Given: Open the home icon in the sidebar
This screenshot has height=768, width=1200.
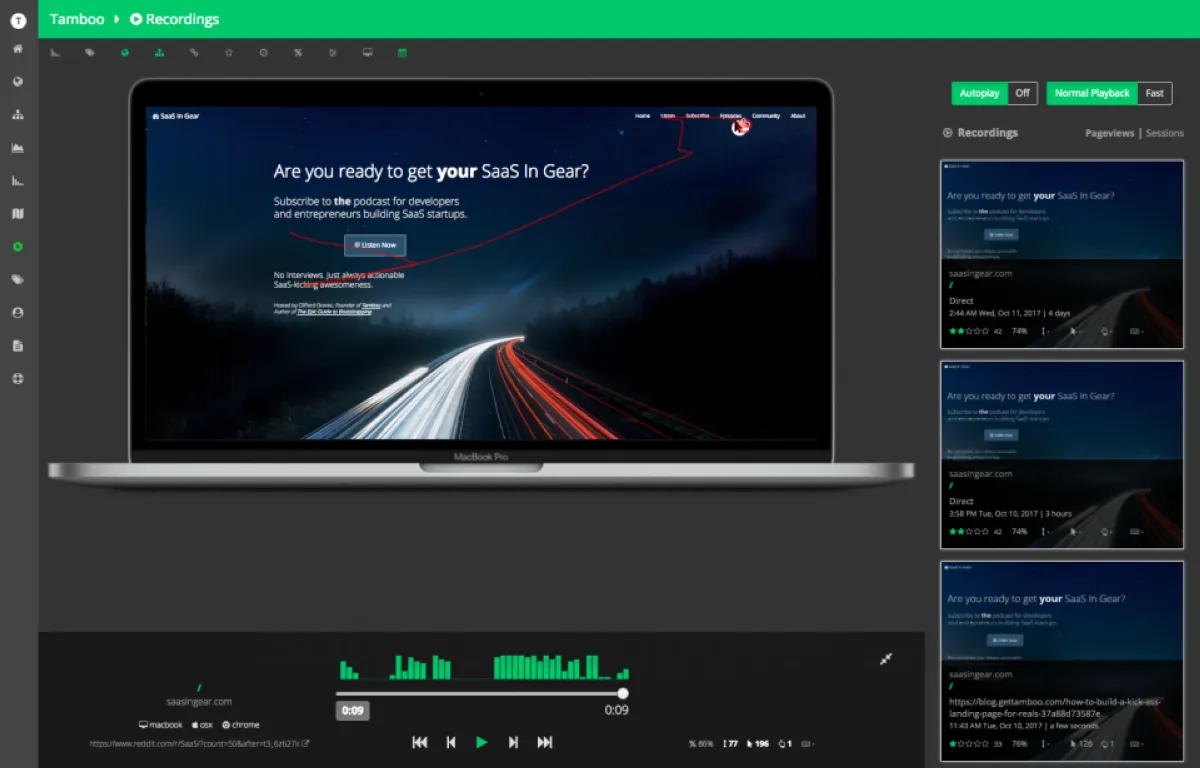Looking at the screenshot, I should [x=18, y=49].
